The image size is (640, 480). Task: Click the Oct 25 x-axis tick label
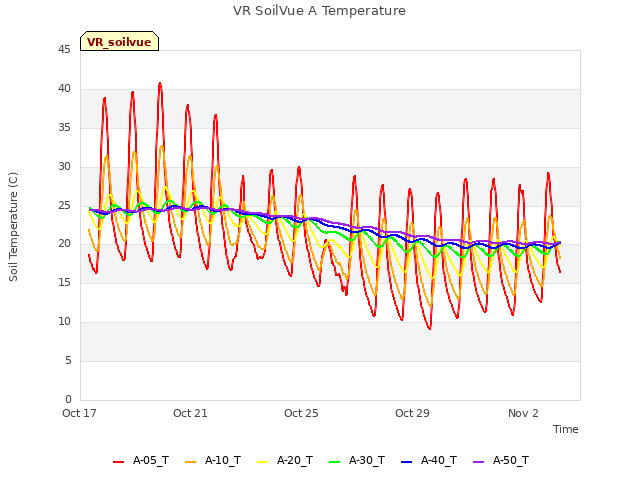pyautogui.click(x=301, y=413)
